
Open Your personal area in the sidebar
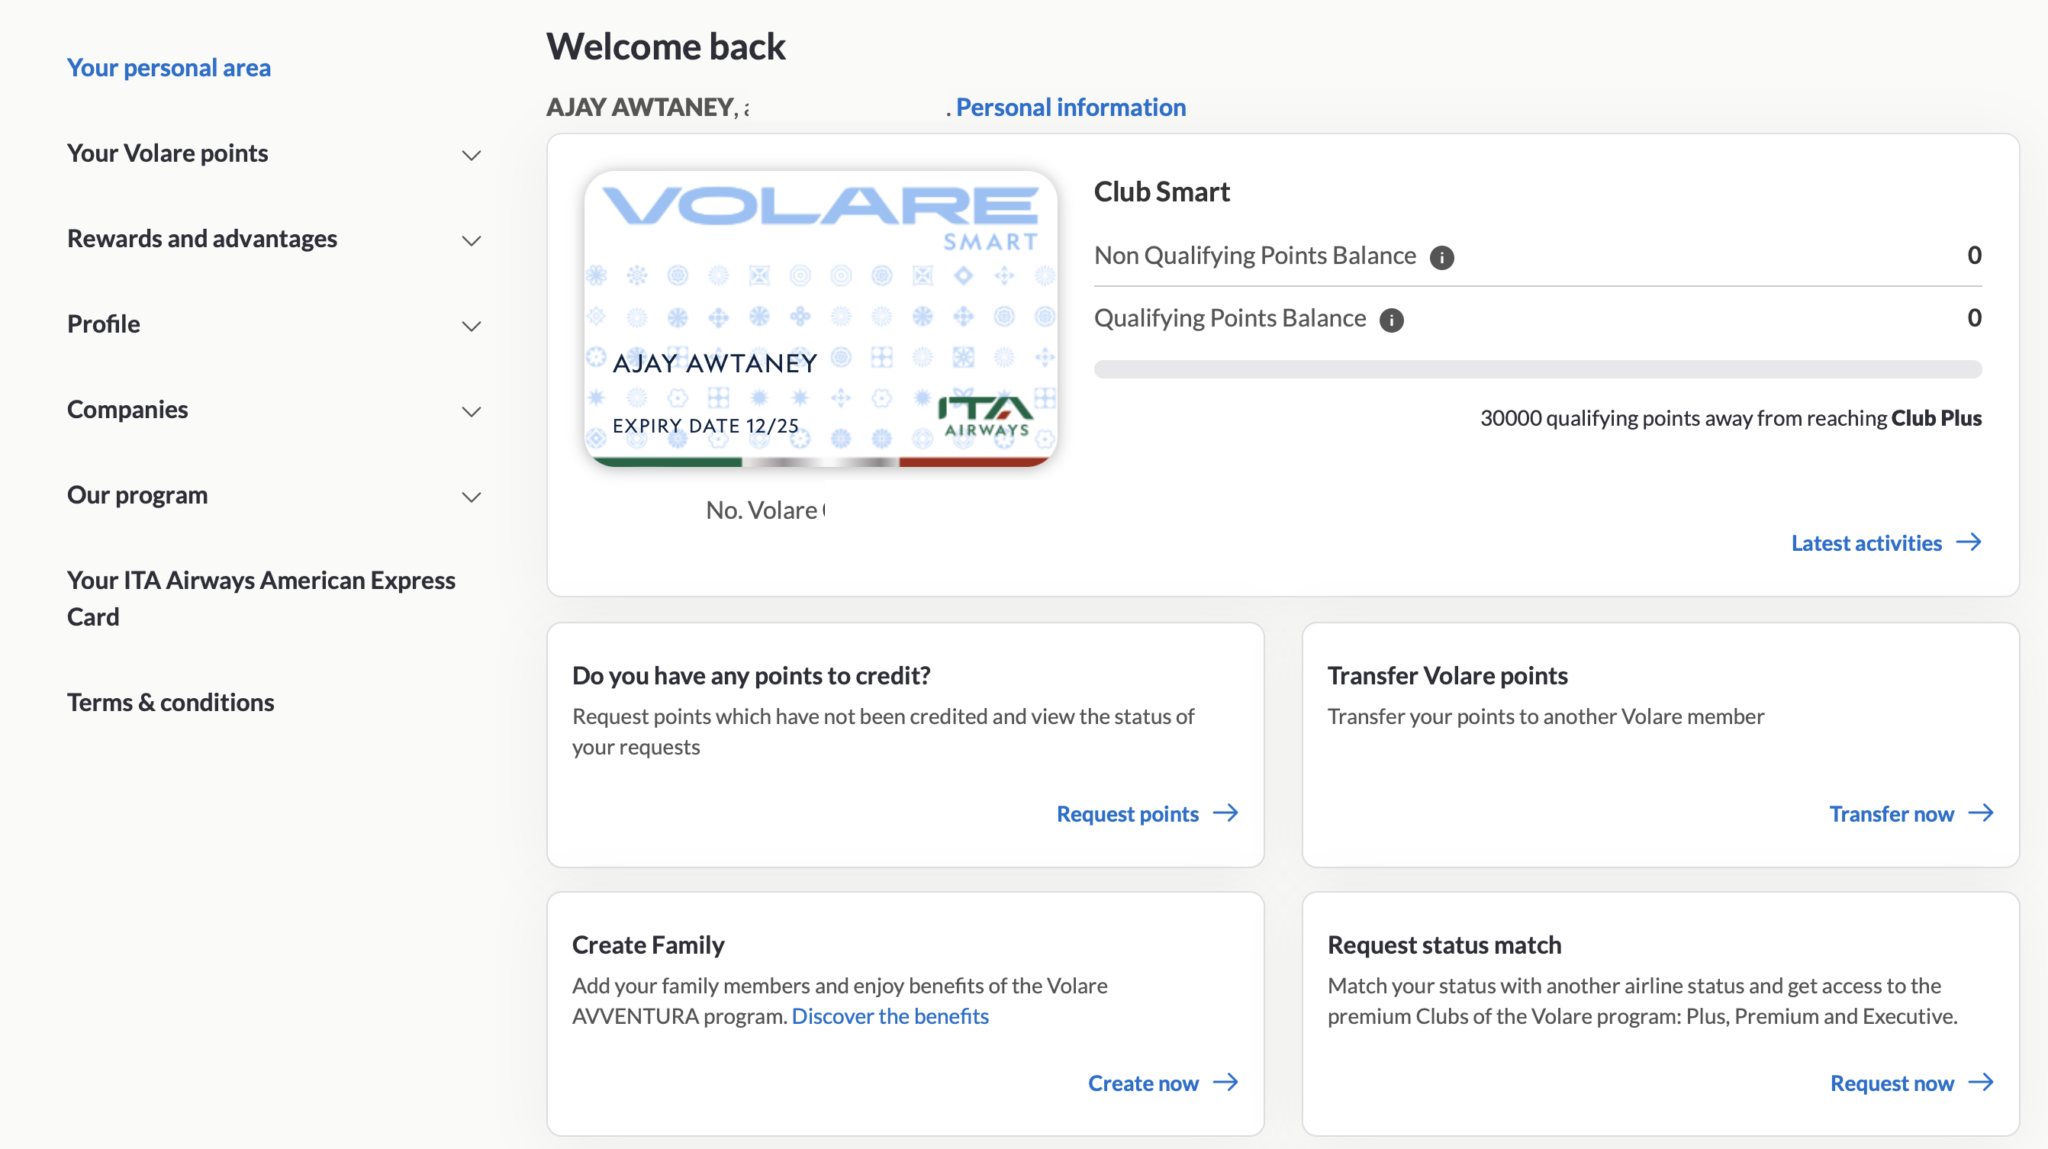168,67
